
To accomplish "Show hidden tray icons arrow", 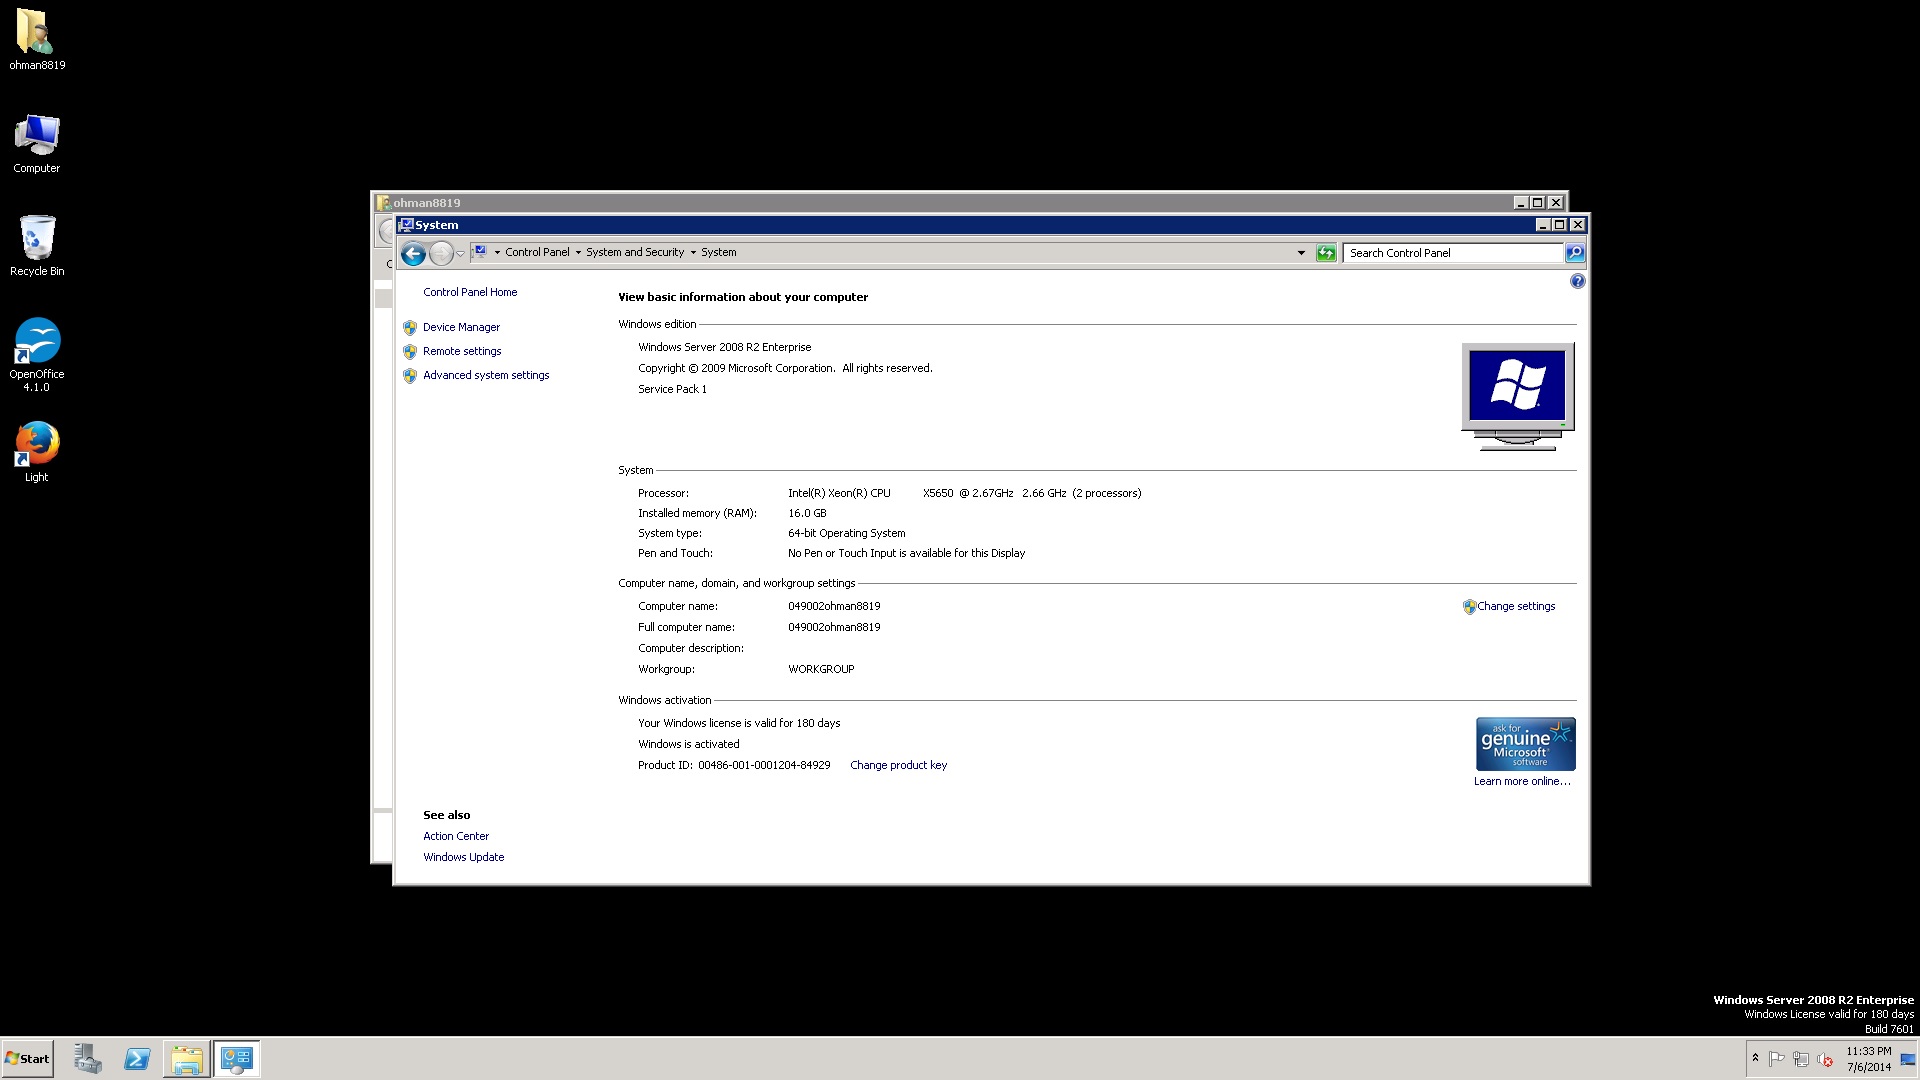I will (1755, 1058).
